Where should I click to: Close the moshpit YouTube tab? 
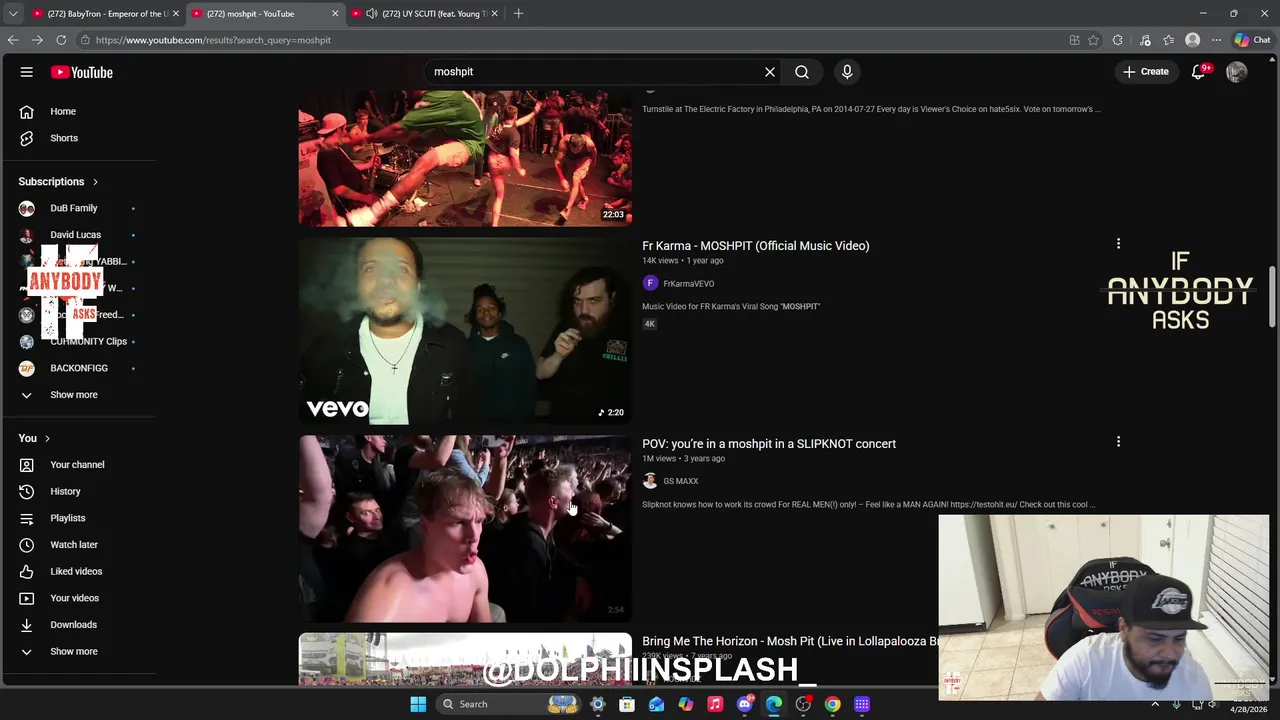(x=335, y=14)
